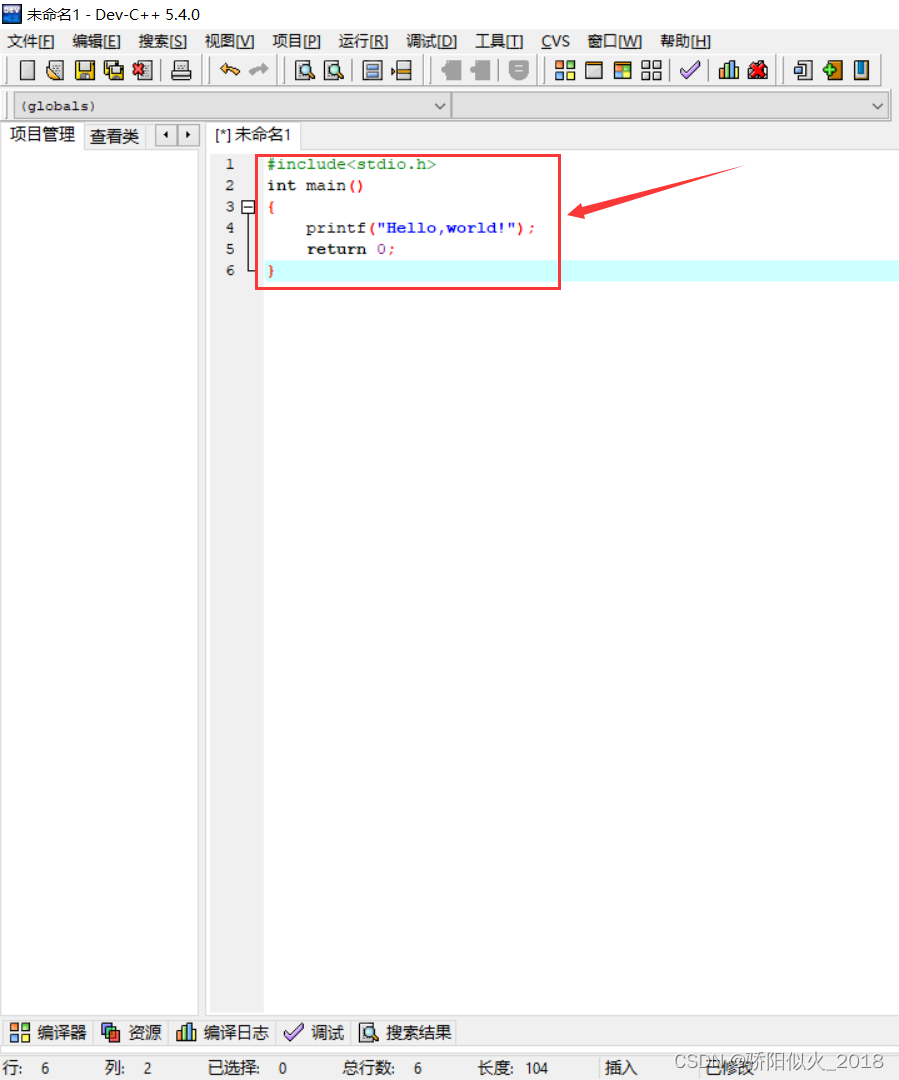
Task: Open the 编译日志 bottom panel tab
Action: (222, 1032)
